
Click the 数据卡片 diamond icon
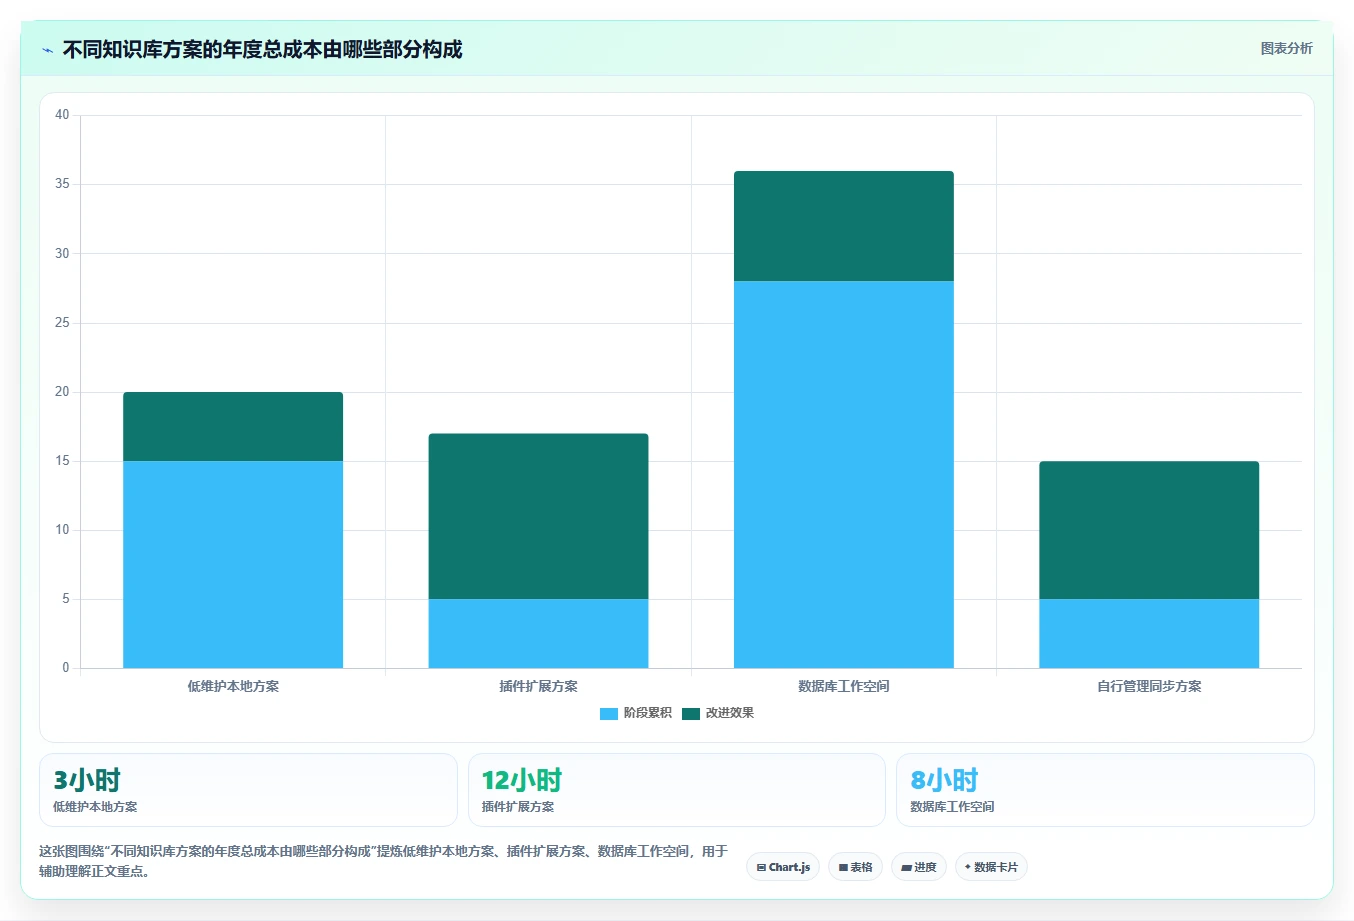[968, 867]
